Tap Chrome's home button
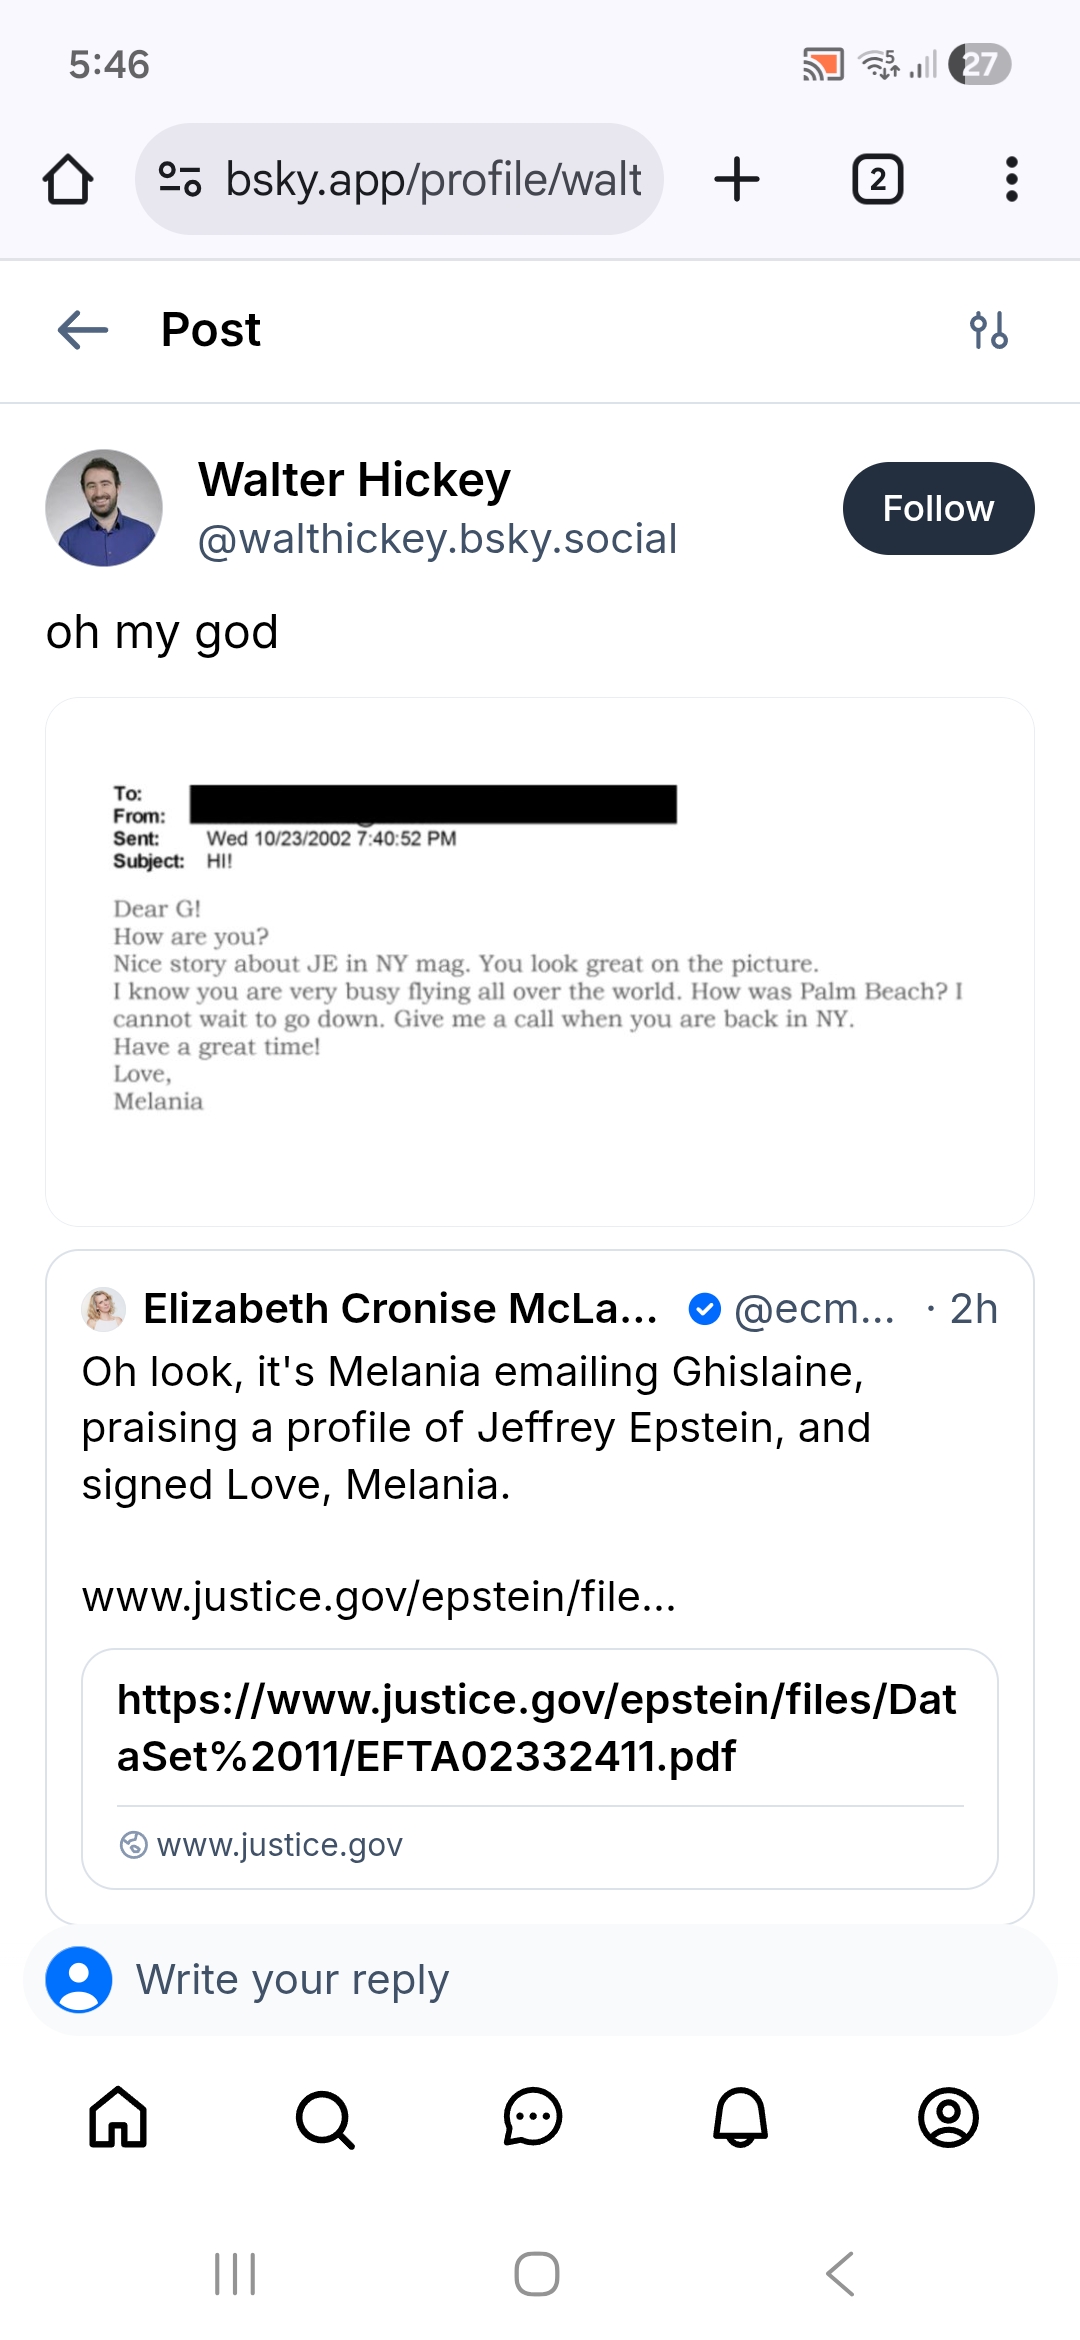The height and width of the screenshot is (2340, 1080). (x=67, y=179)
